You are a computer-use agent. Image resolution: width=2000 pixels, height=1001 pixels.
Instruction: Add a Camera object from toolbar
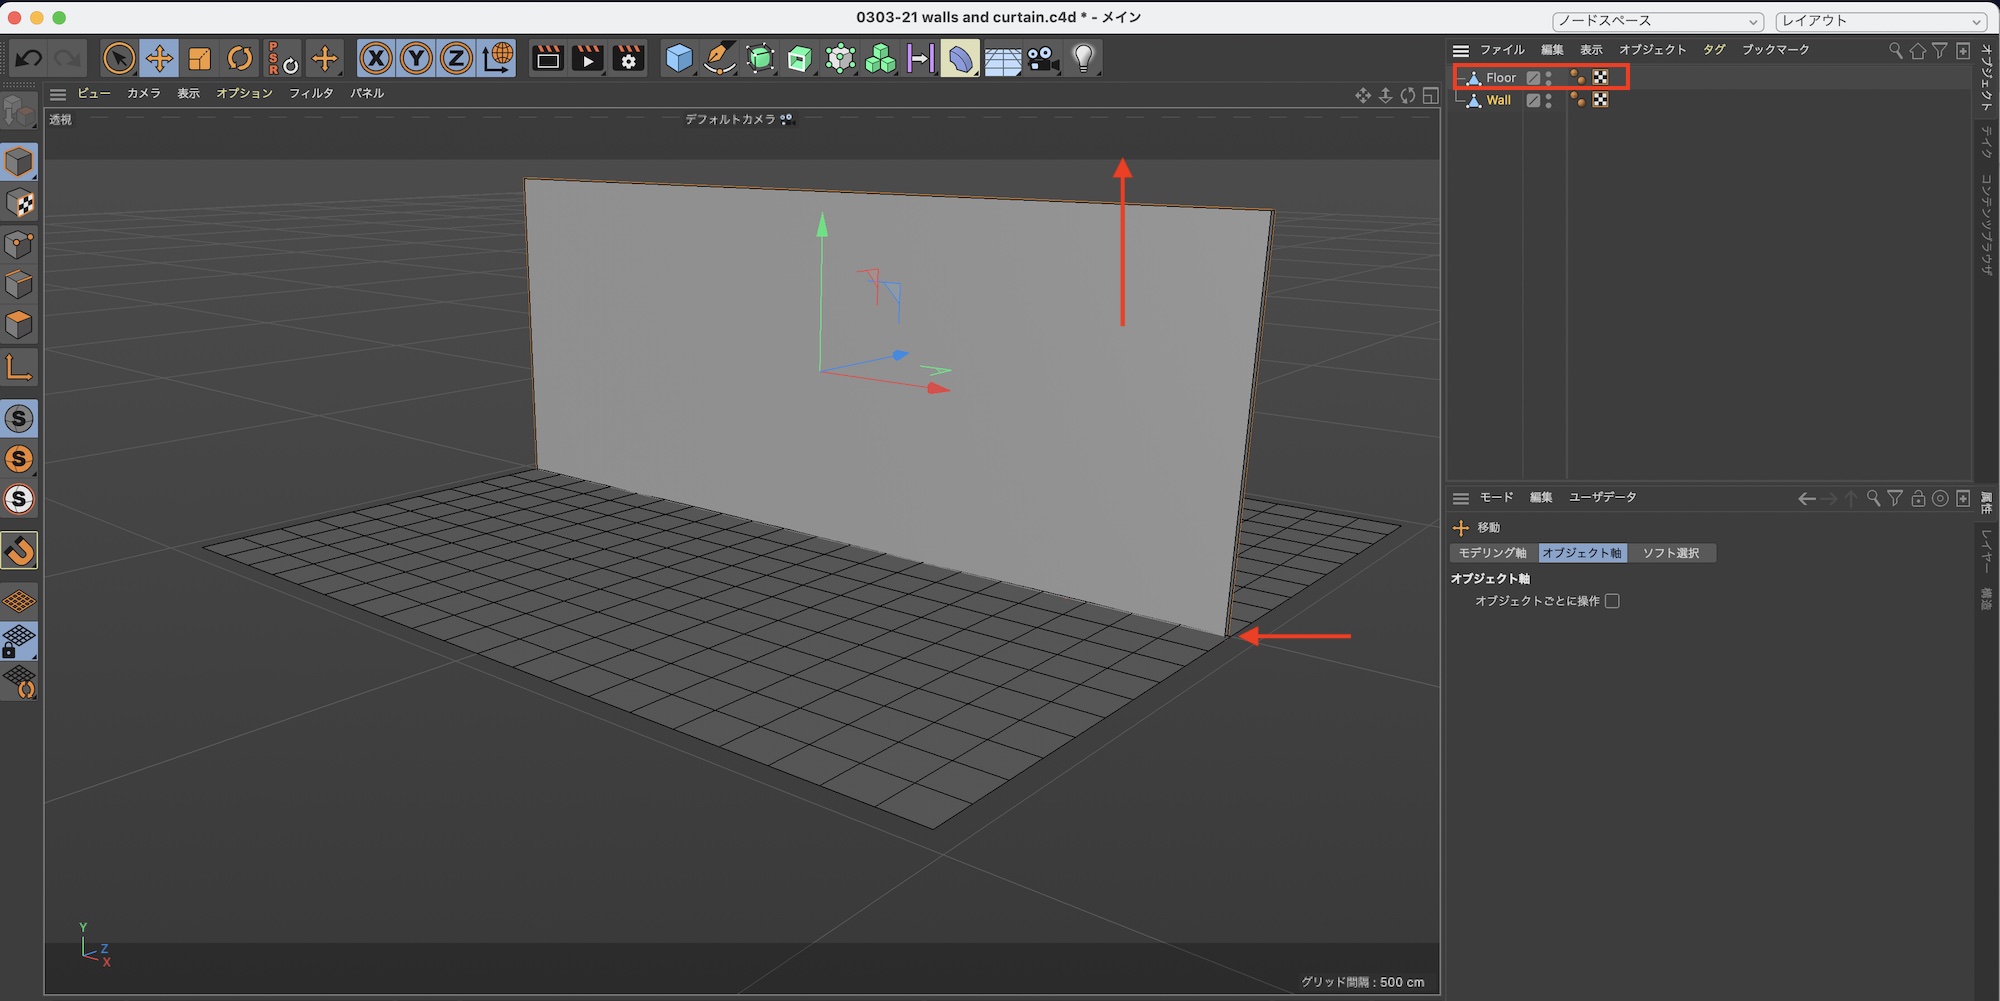(x=1043, y=59)
